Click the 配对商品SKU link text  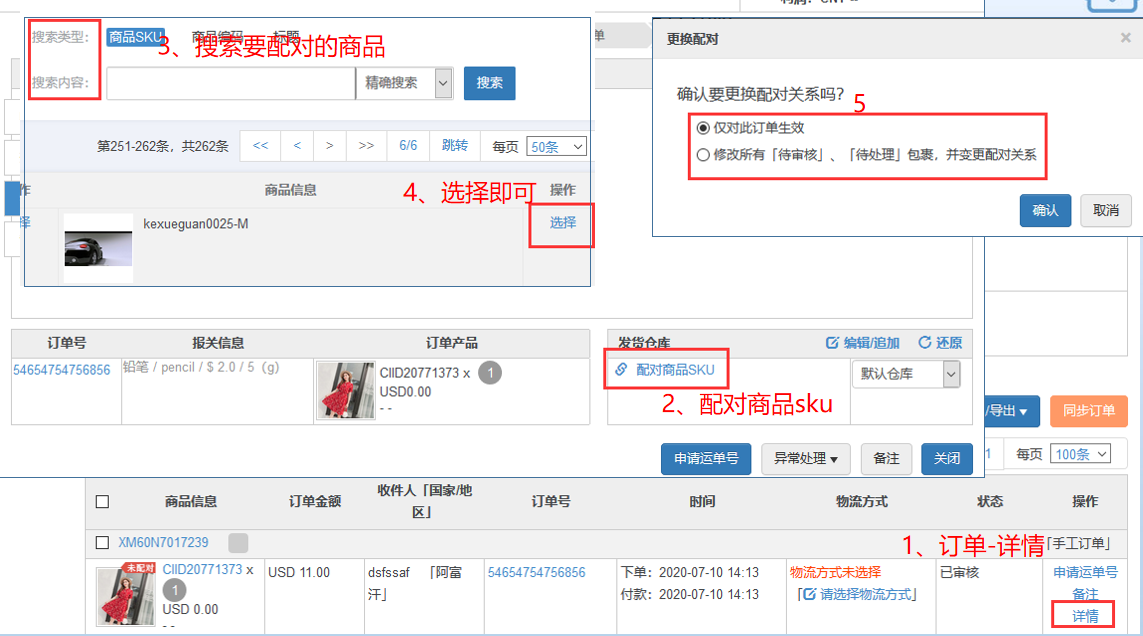[x=675, y=371]
